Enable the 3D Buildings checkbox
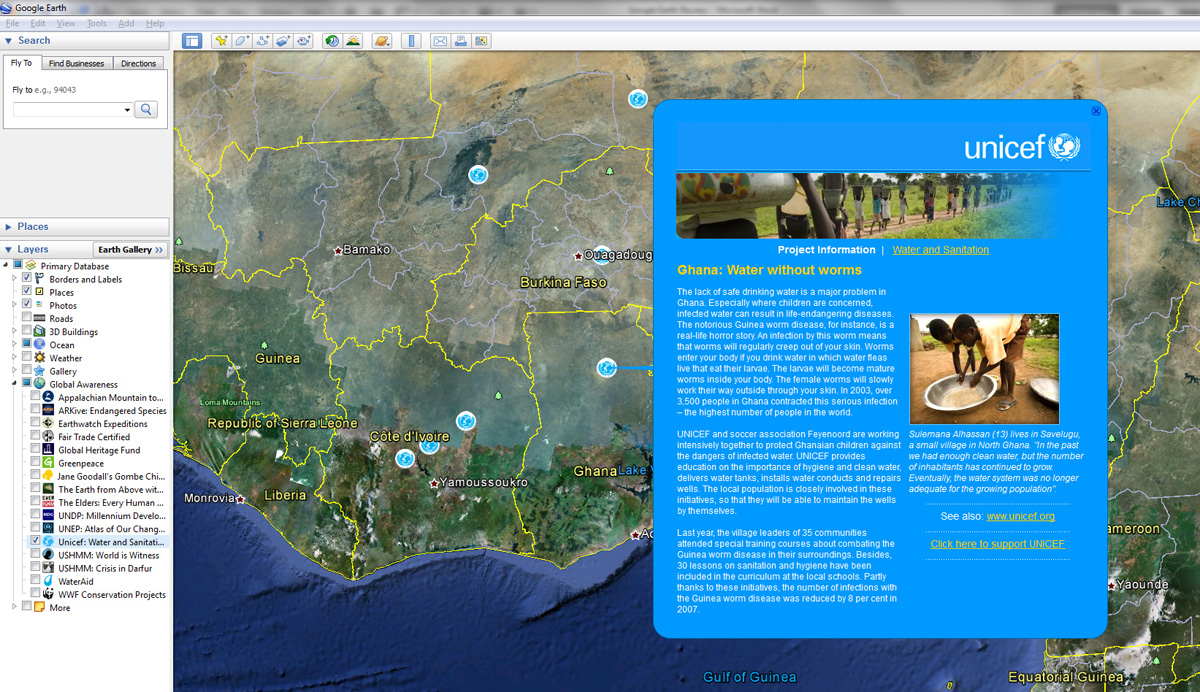This screenshot has width=1200, height=692. coord(27,332)
